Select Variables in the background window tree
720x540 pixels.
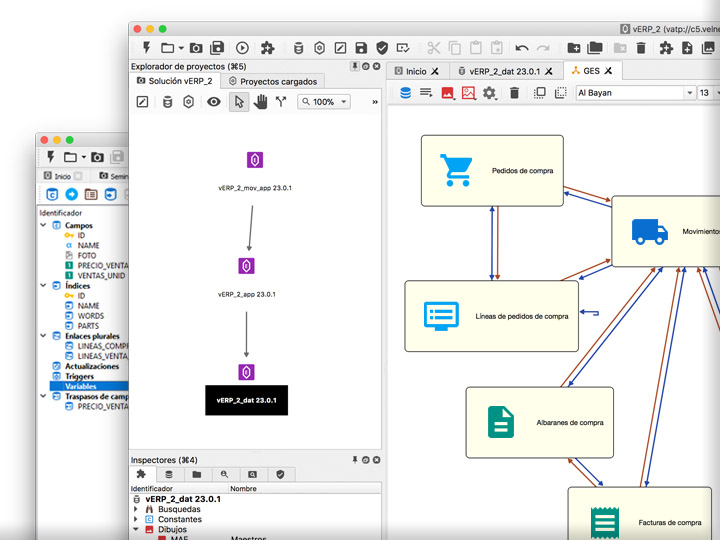pyautogui.click(x=89, y=386)
